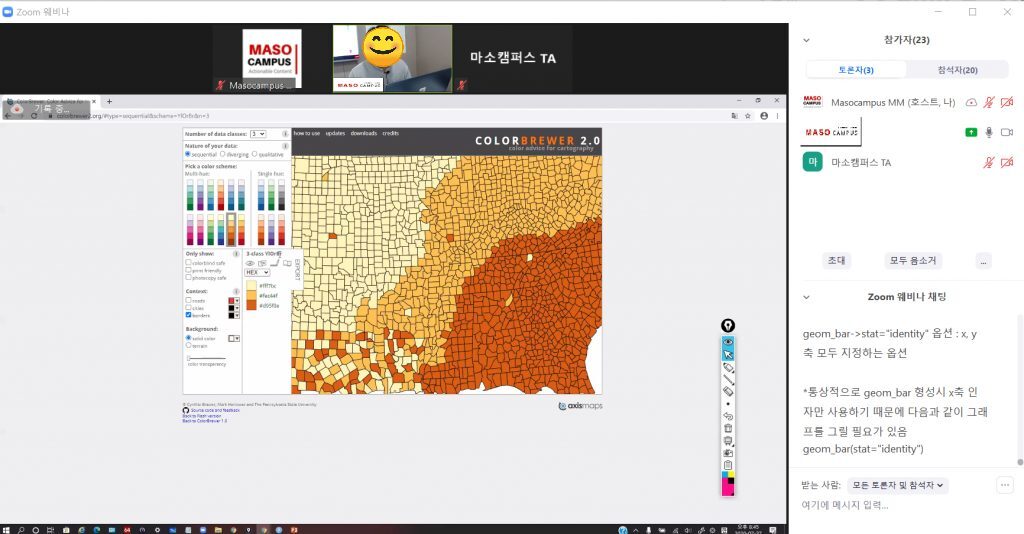This screenshot has width=1024, height=534.
Task: Enable the colorblind safe checkbox
Action: coord(188,263)
